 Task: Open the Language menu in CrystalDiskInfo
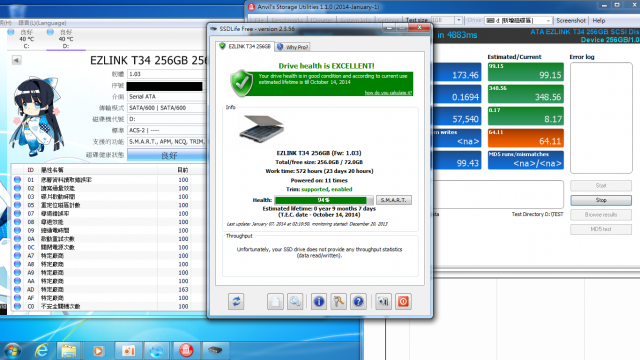click(42, 23)
